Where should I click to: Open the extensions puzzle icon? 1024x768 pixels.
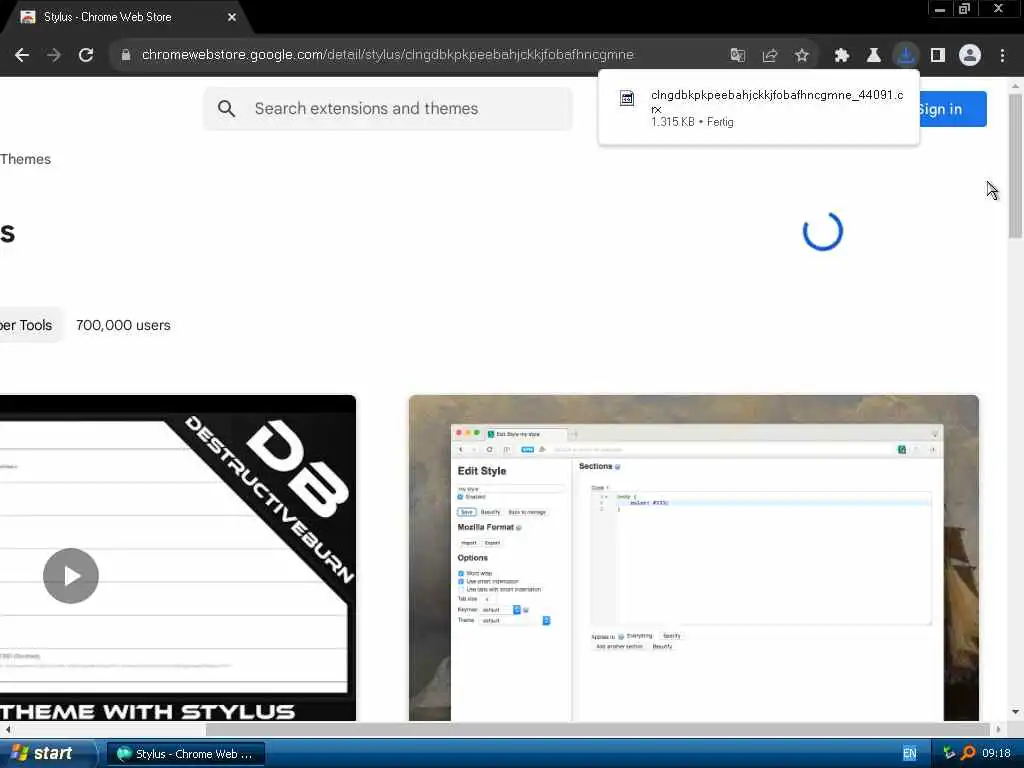pyautogui.click(x=842, y=55)
